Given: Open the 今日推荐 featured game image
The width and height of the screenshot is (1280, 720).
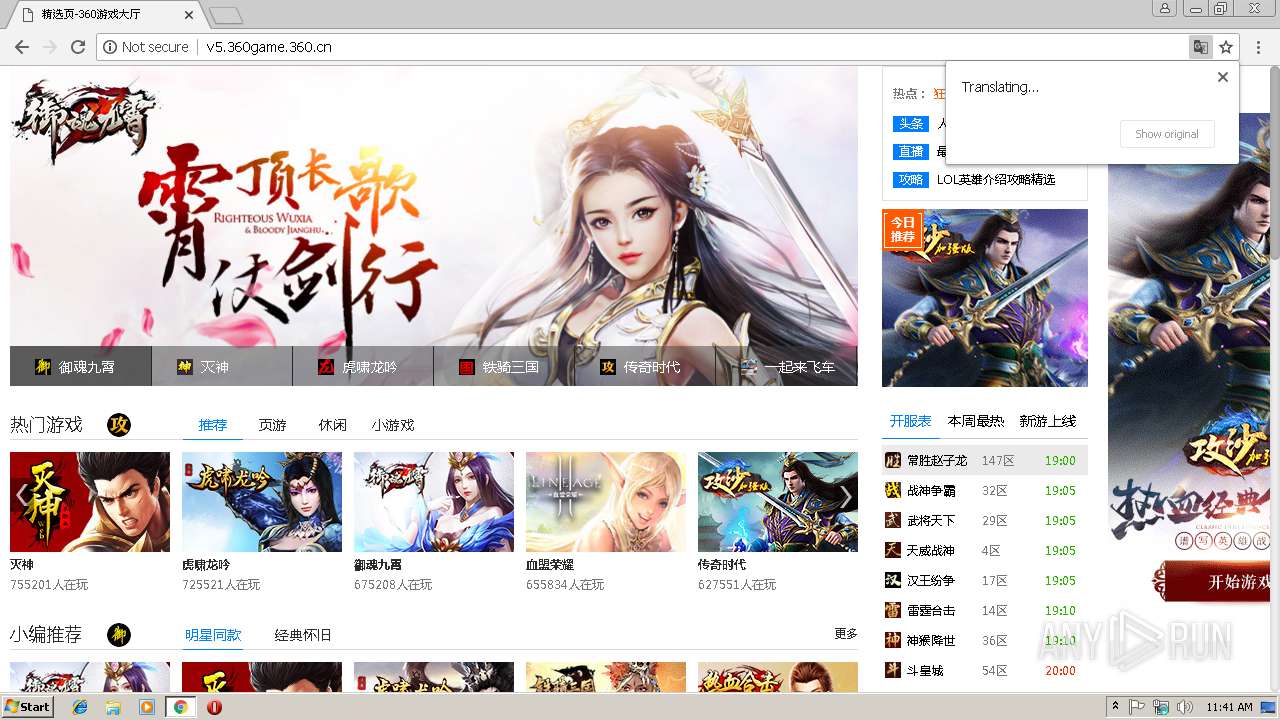Looking at the screenshot, I should (x=985, y=297).
